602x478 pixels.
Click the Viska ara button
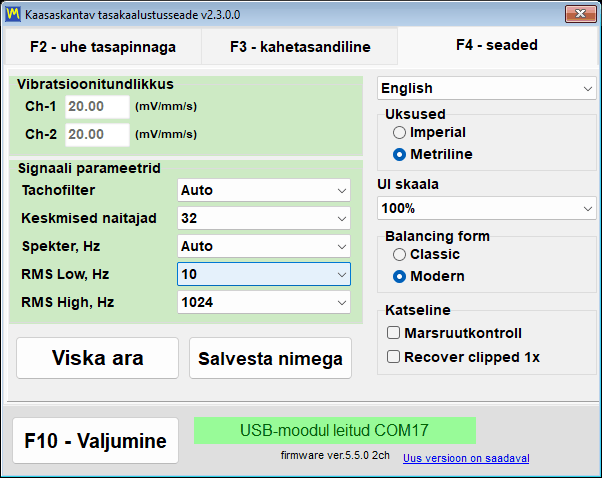point(98,358)
